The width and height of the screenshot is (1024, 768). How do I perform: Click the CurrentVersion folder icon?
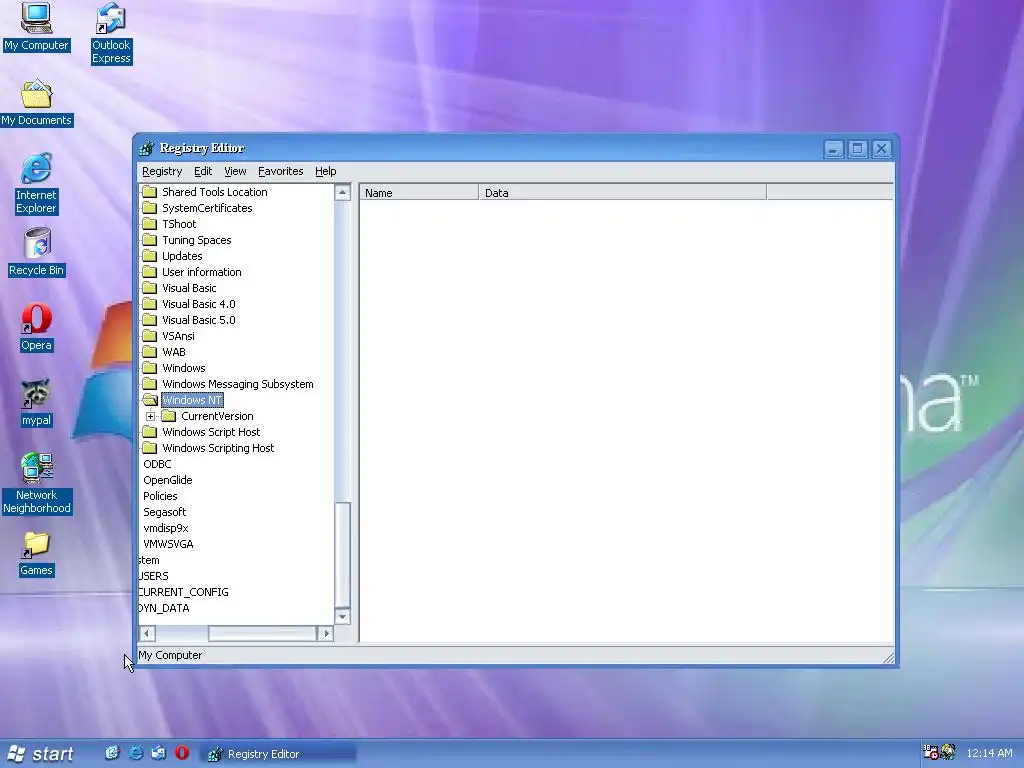point(168,416)
